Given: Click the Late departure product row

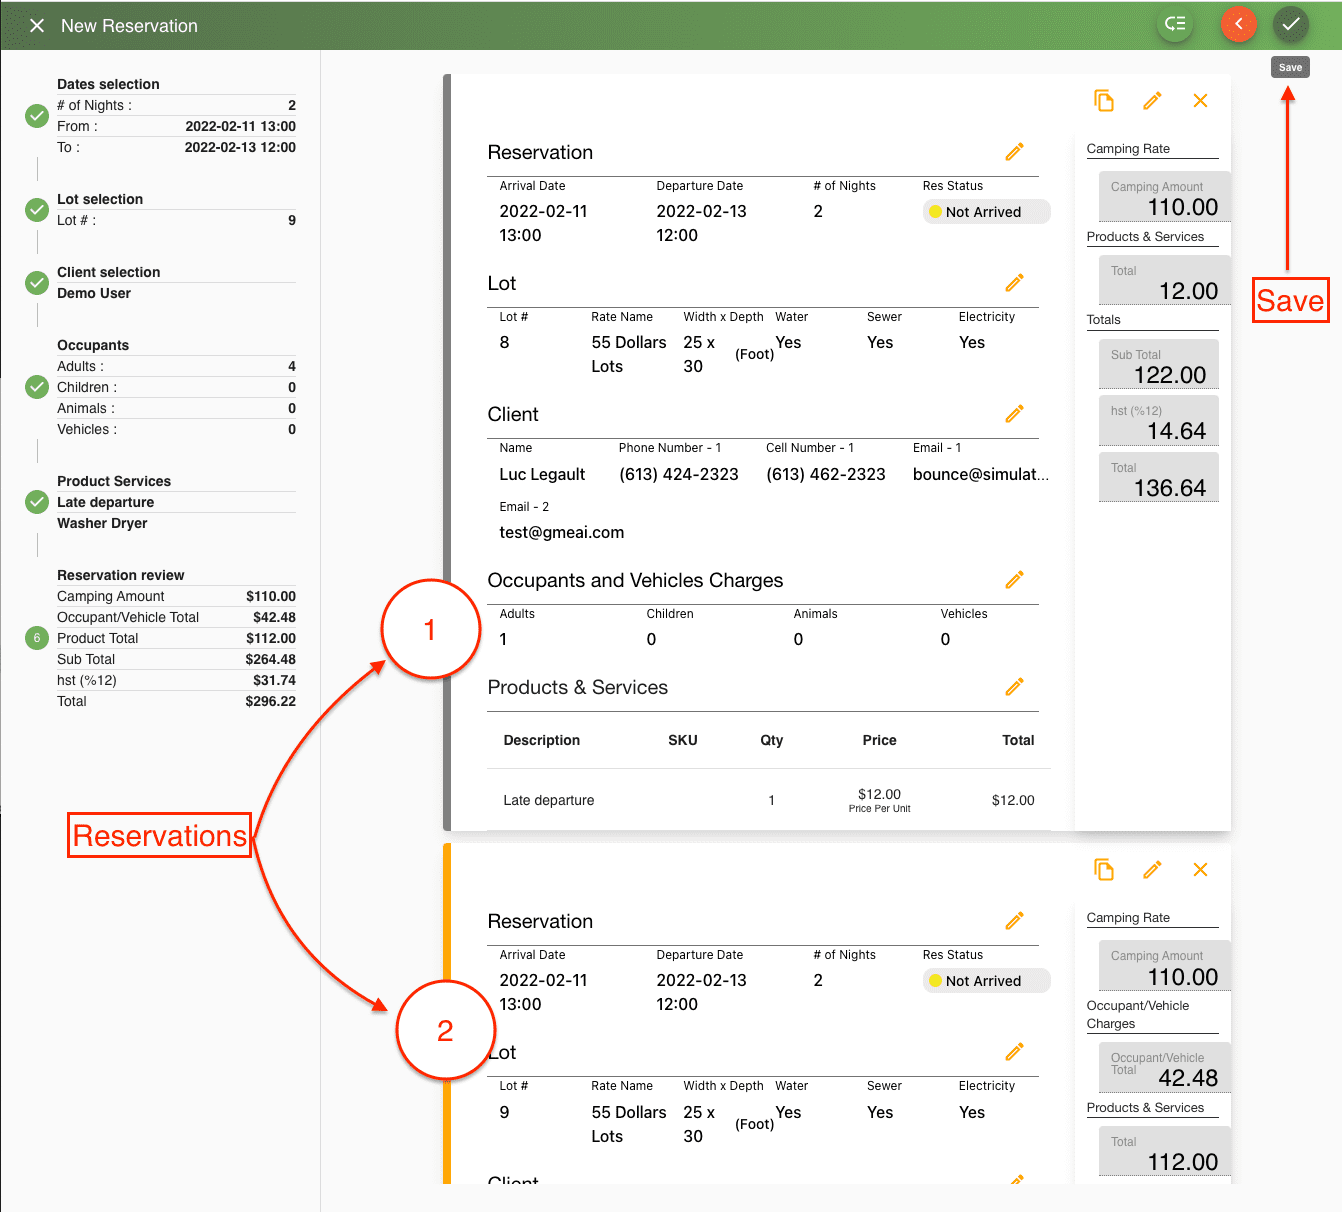Looking at the screenshot, I should coord(768,800).
